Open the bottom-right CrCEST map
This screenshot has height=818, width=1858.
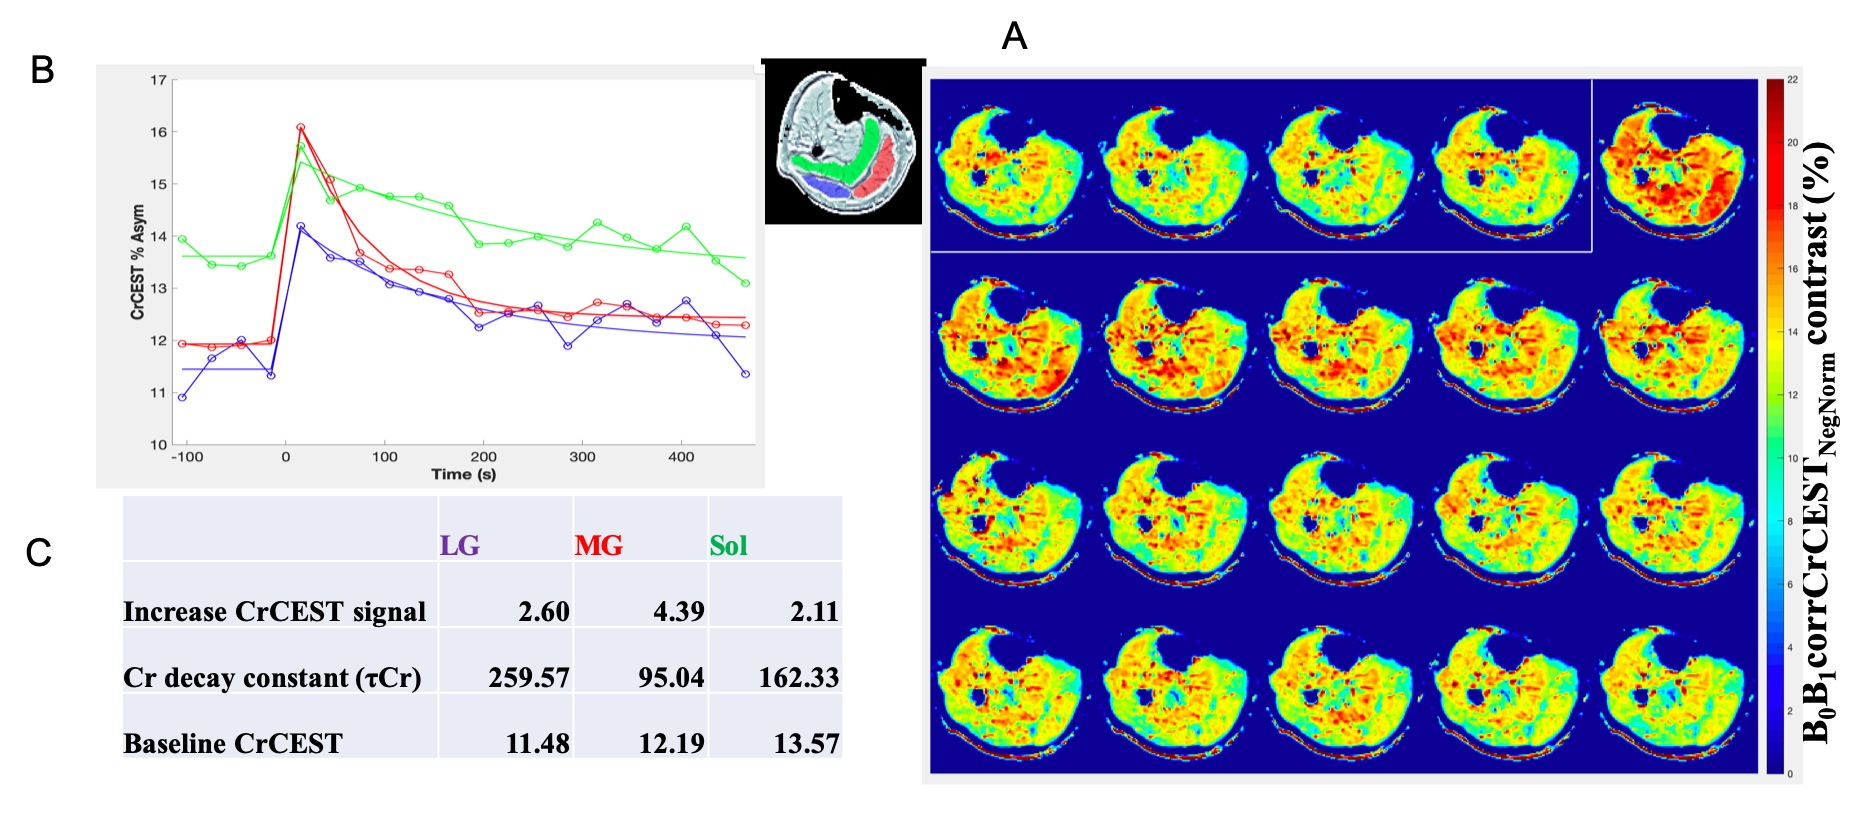pos(1672,690)
